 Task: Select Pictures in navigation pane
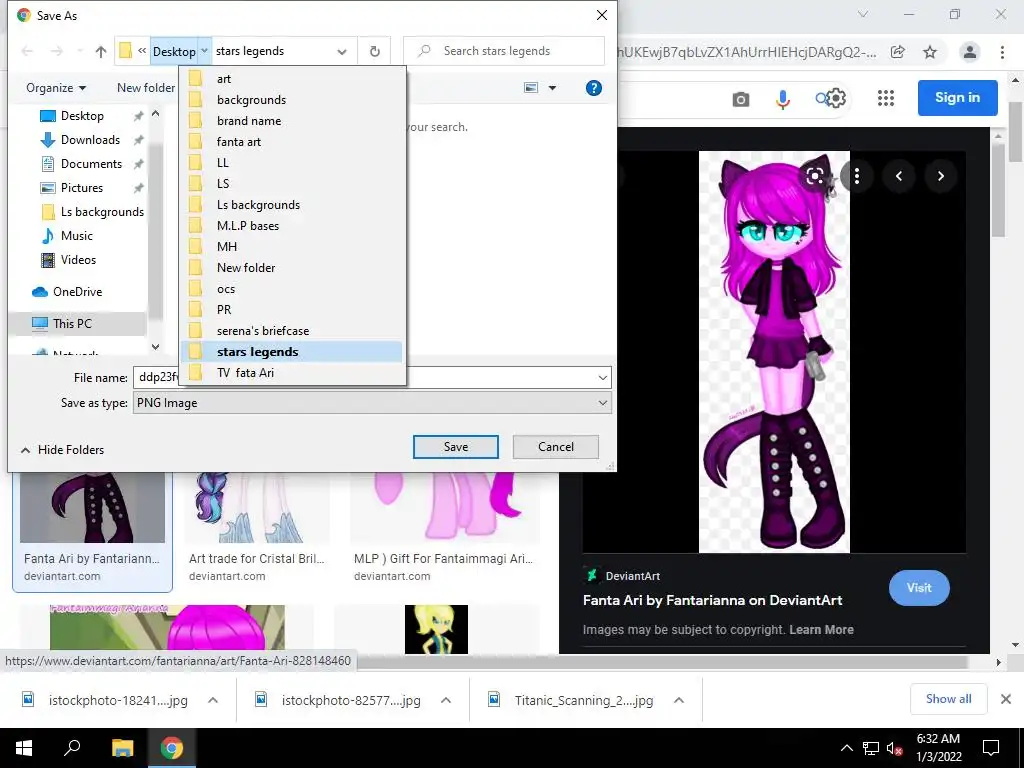tap(82, 188)
